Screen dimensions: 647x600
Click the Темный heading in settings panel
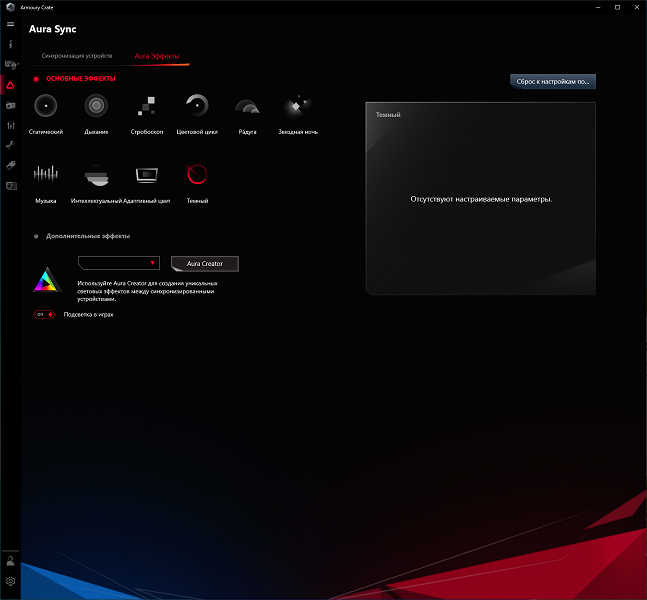388,115
